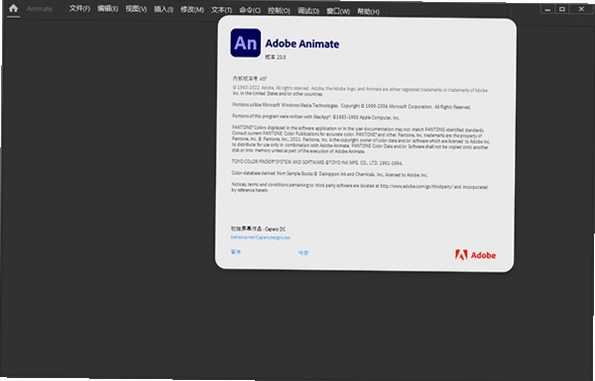This screenshot has width=595, height=381.
Task: Click the Color-database Dainippon Ink line
Action: click(x=329, y=174)
